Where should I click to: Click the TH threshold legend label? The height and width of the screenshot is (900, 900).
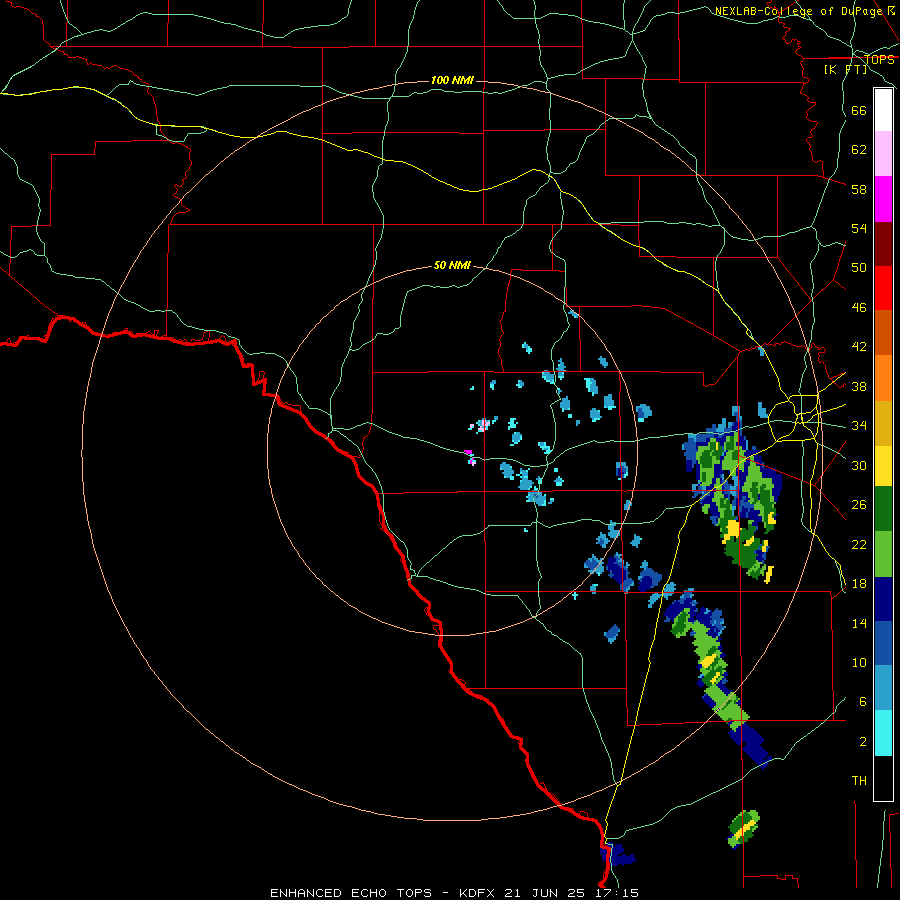859,781
